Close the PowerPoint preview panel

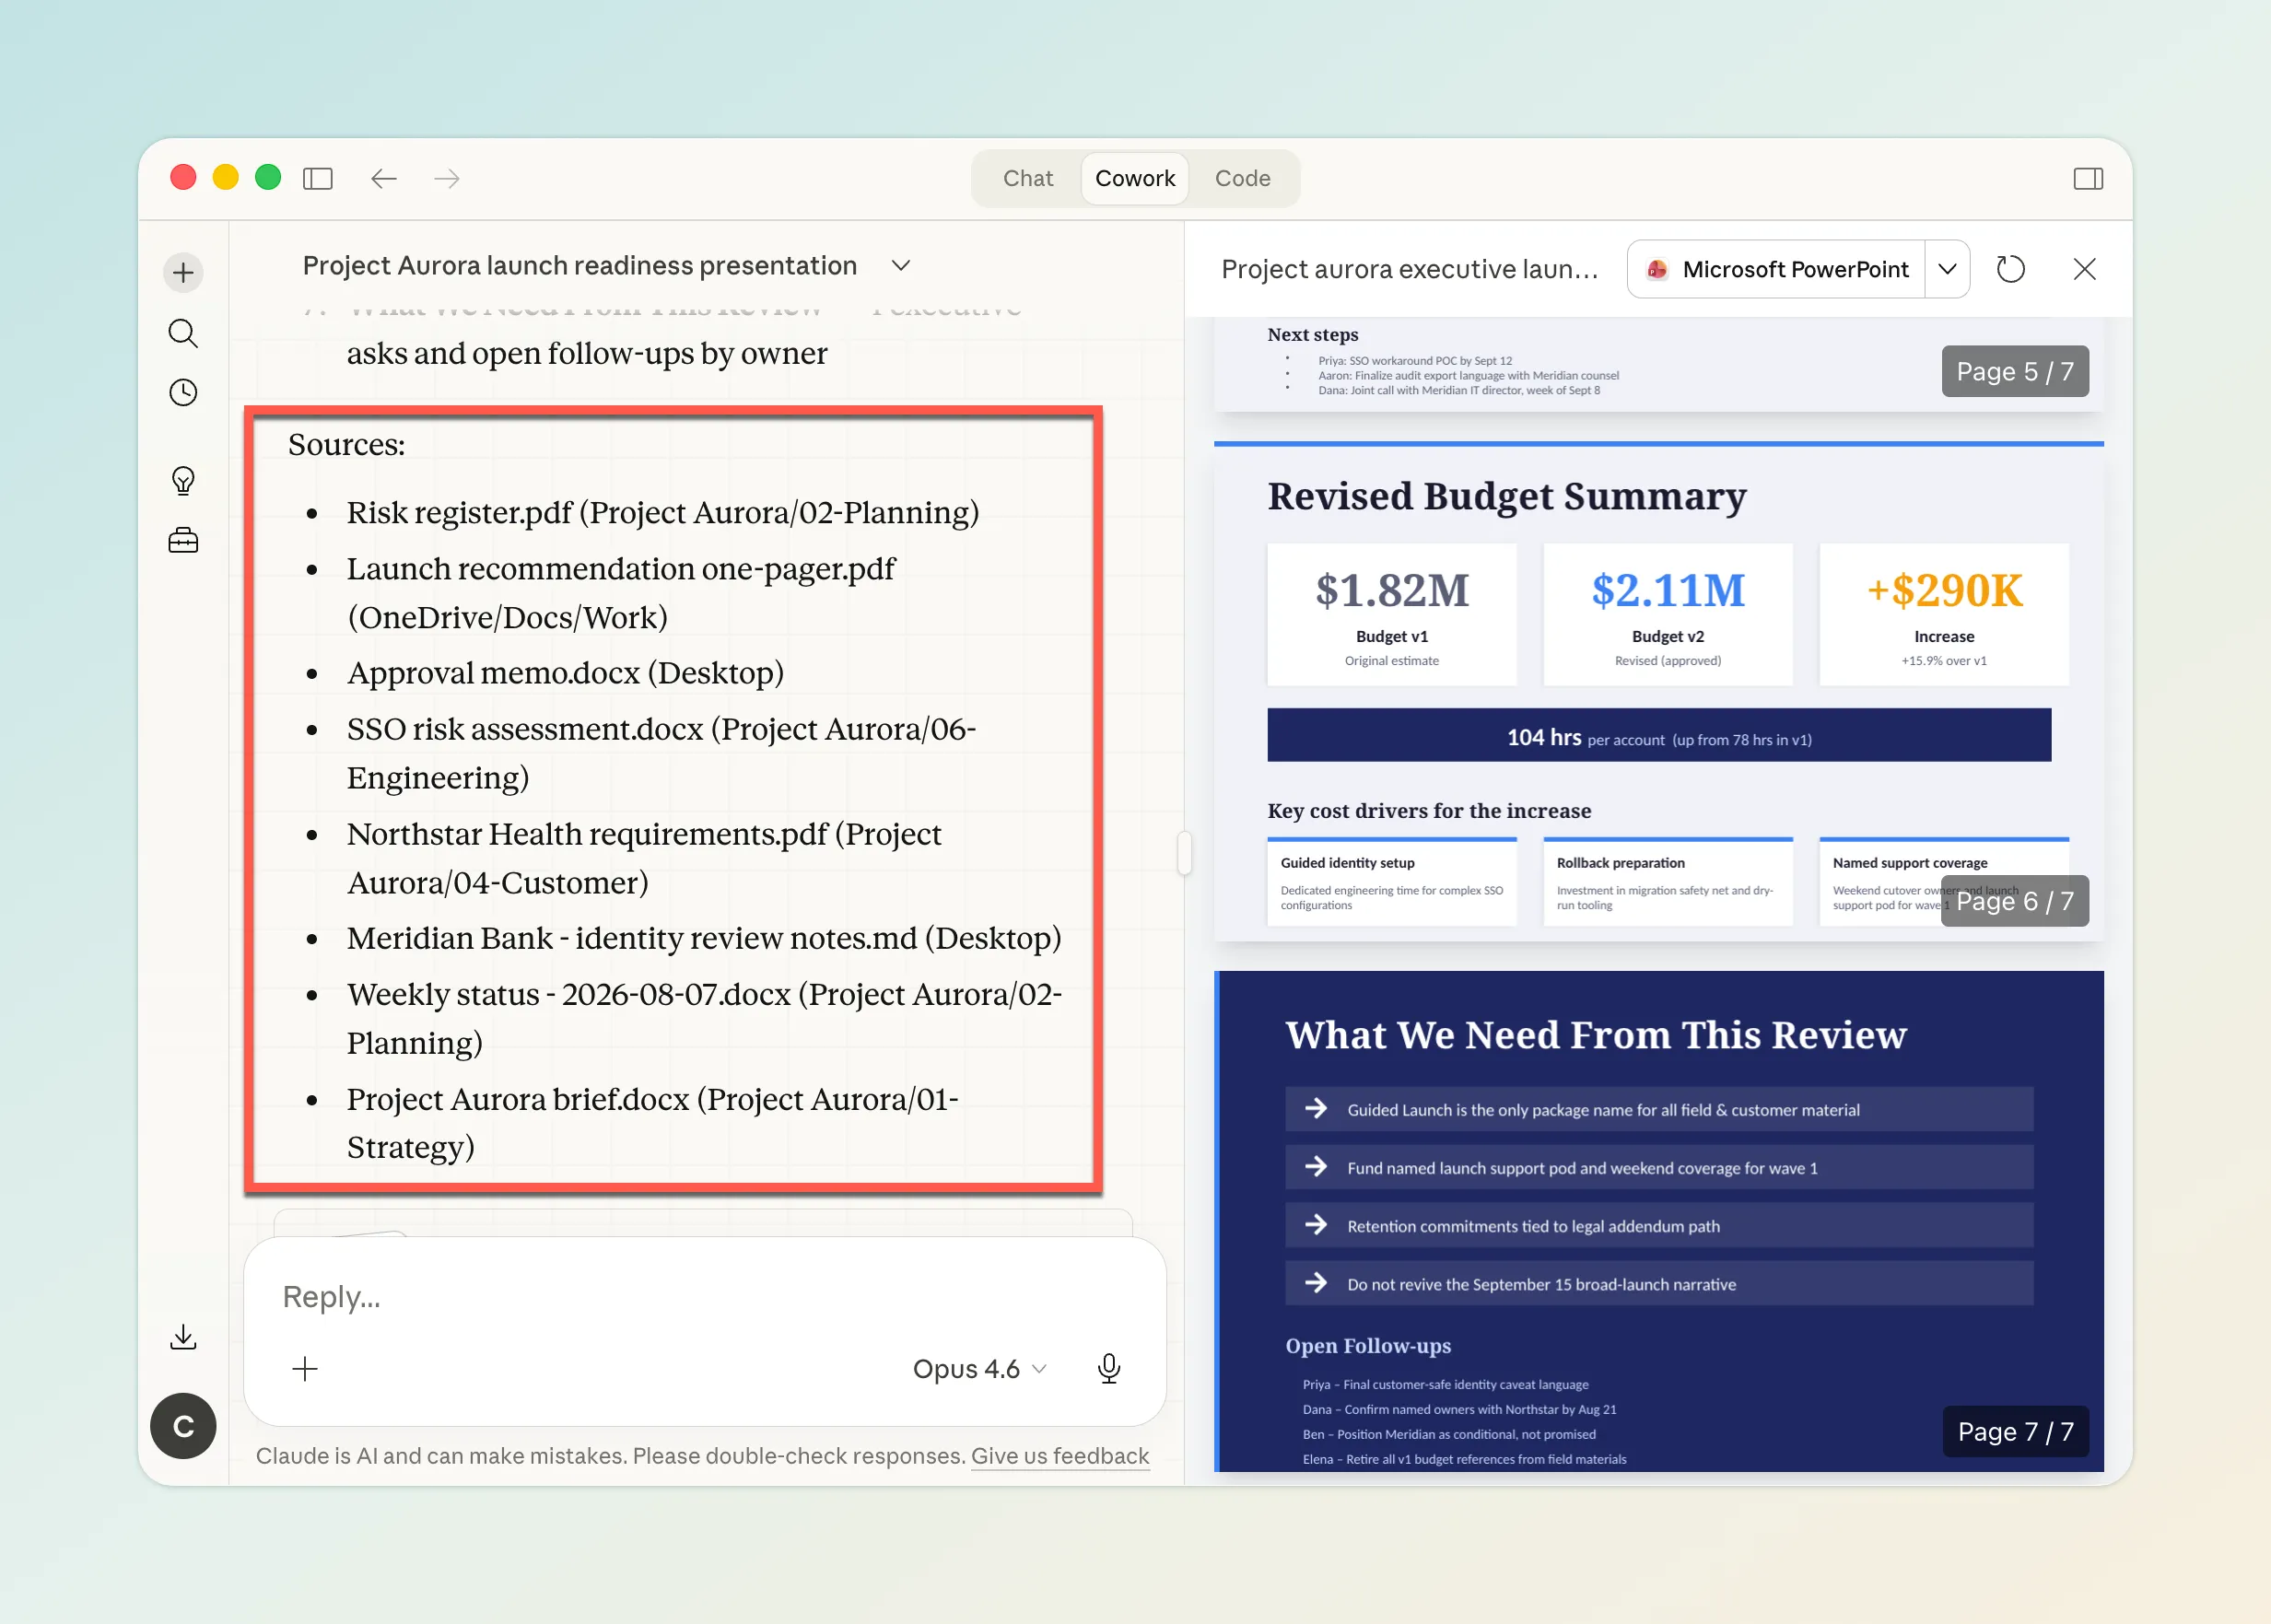click(x=2085, y=268)
